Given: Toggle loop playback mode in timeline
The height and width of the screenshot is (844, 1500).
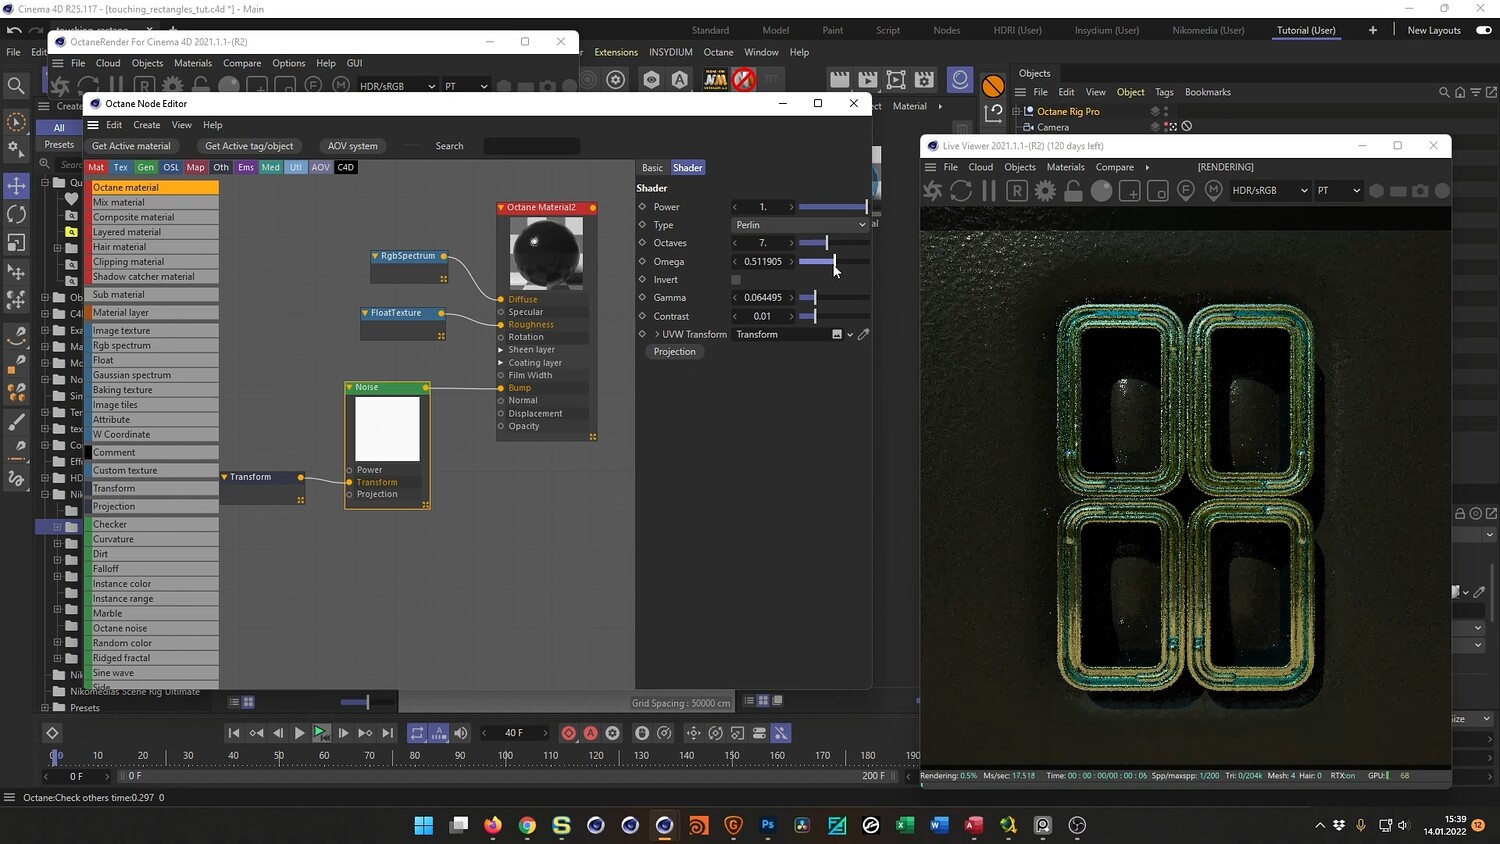Looking at the screenshot, I should point(417,733).
